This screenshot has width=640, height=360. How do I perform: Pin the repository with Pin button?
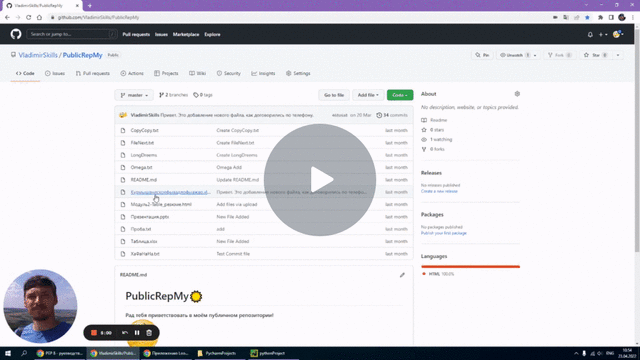tap(482, 55)
